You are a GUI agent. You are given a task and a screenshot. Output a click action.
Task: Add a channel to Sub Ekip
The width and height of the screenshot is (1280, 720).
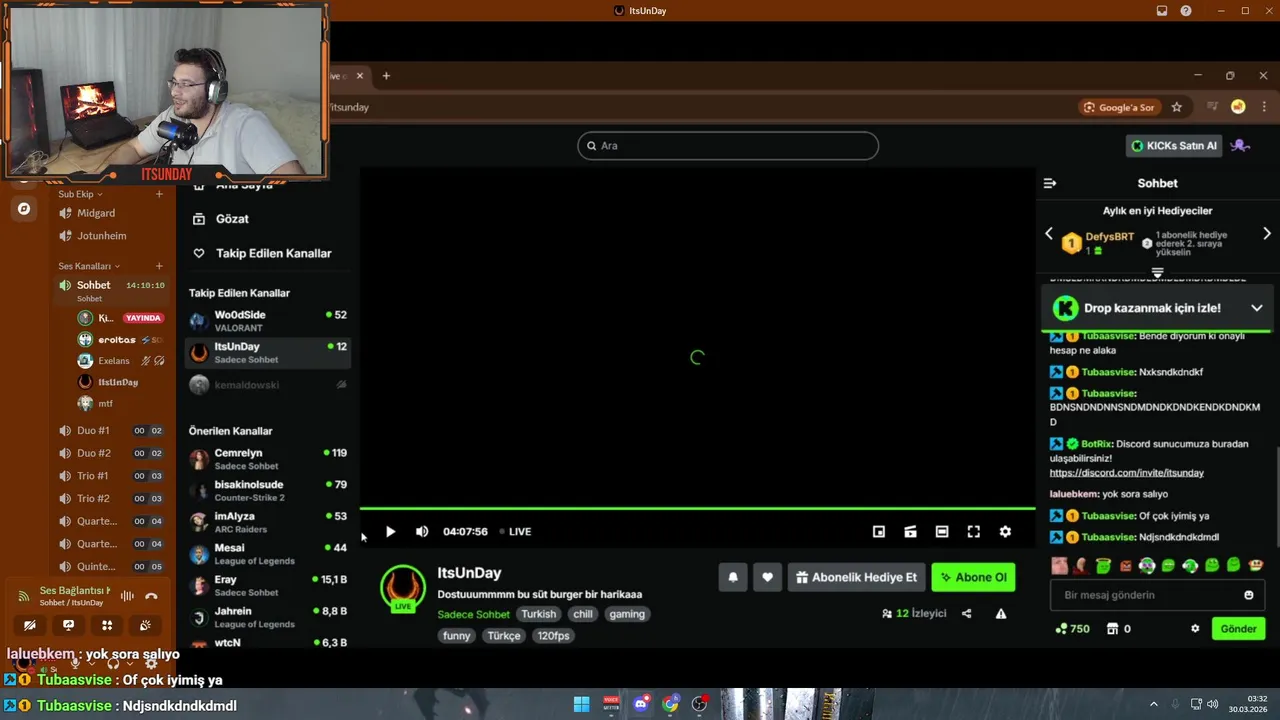click(159, 194)
